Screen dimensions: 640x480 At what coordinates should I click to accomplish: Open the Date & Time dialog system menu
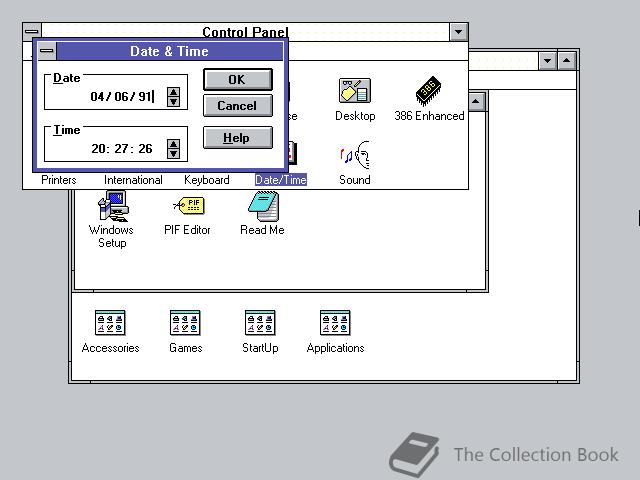point(47,51)
